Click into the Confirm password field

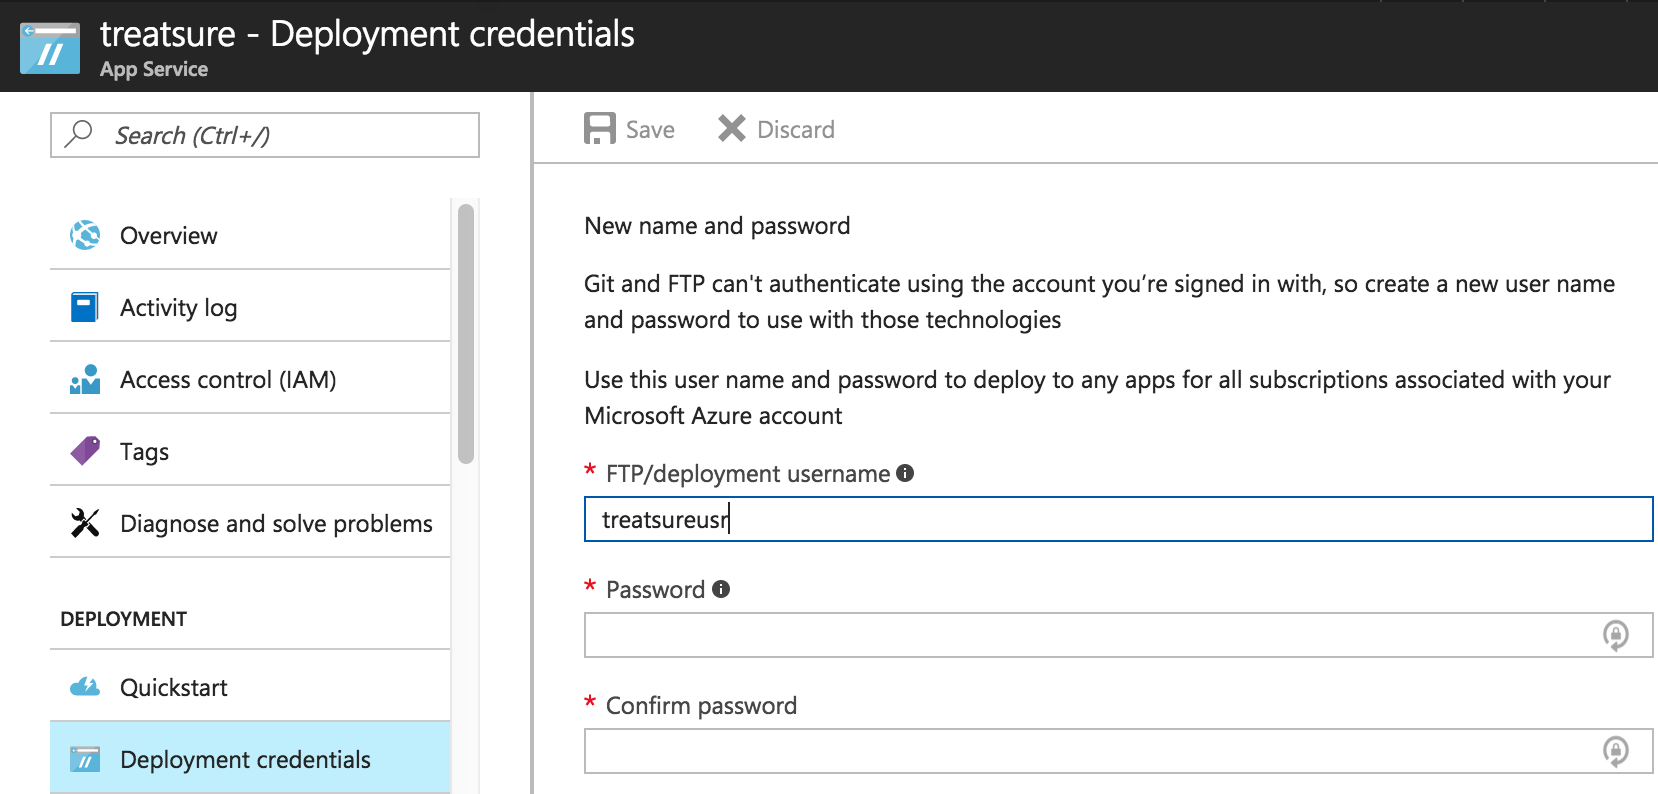[1118, 751]
